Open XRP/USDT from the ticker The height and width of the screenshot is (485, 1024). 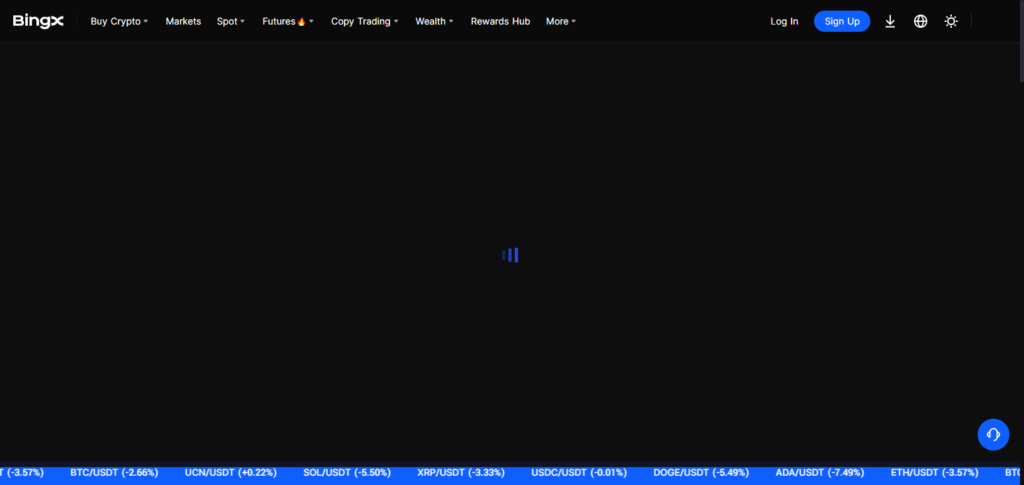coord(460,472)
